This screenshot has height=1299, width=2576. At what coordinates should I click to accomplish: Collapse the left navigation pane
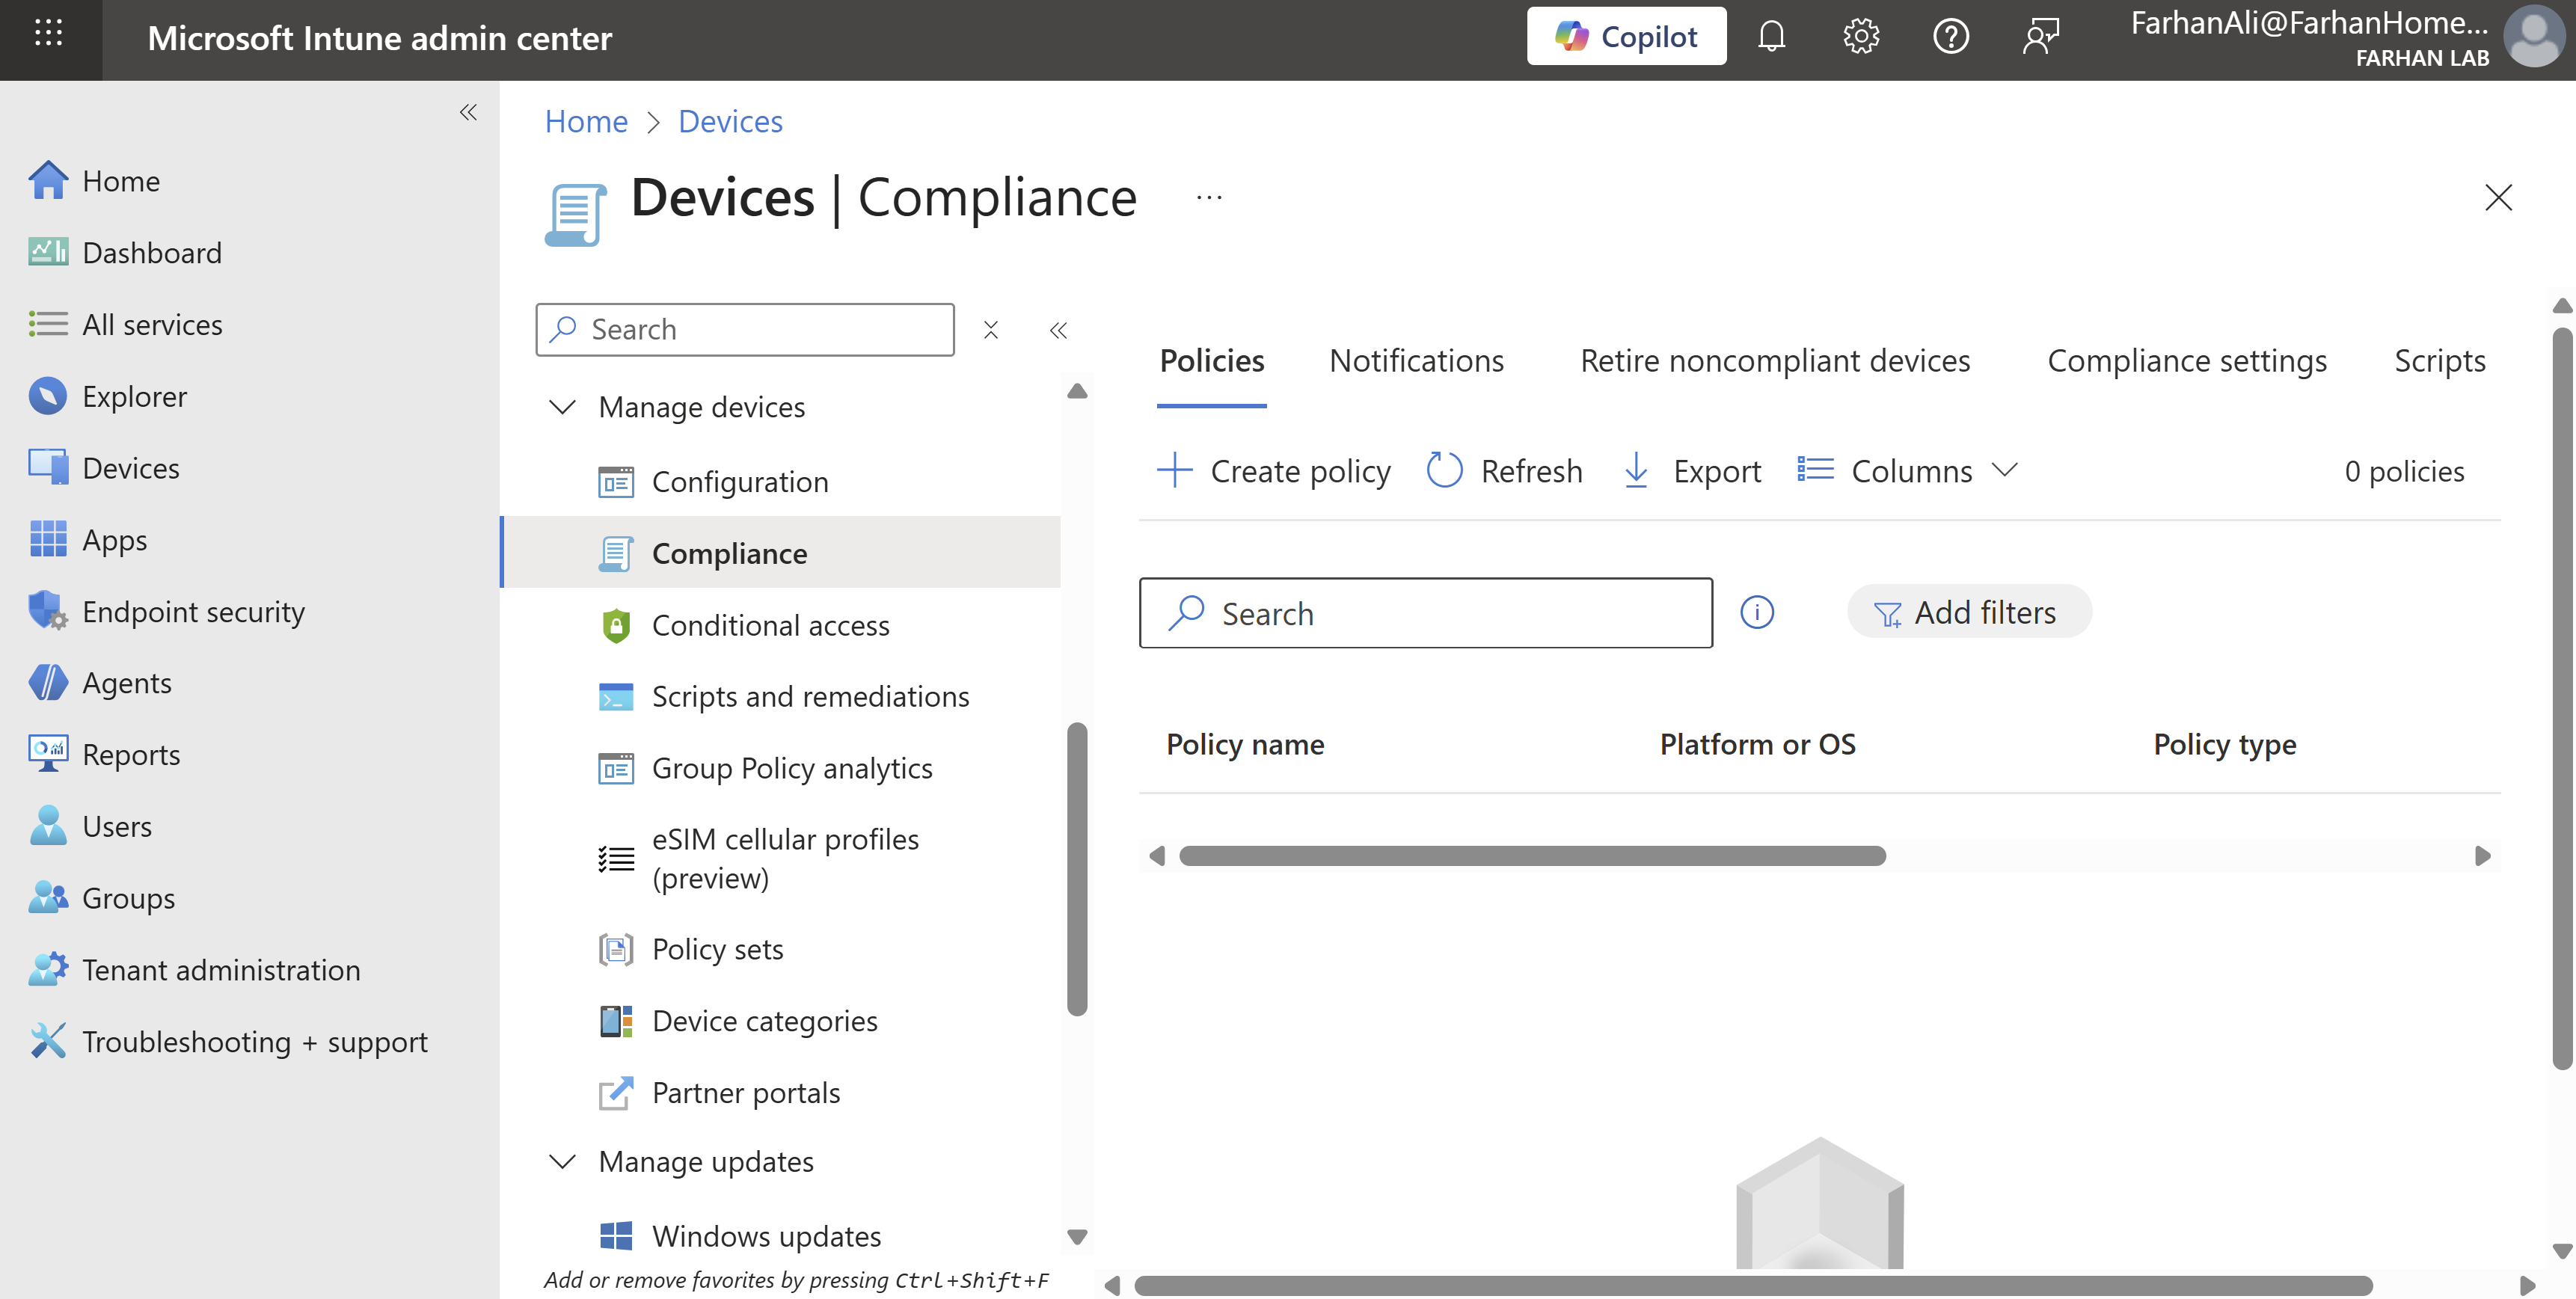coord(468,112)
